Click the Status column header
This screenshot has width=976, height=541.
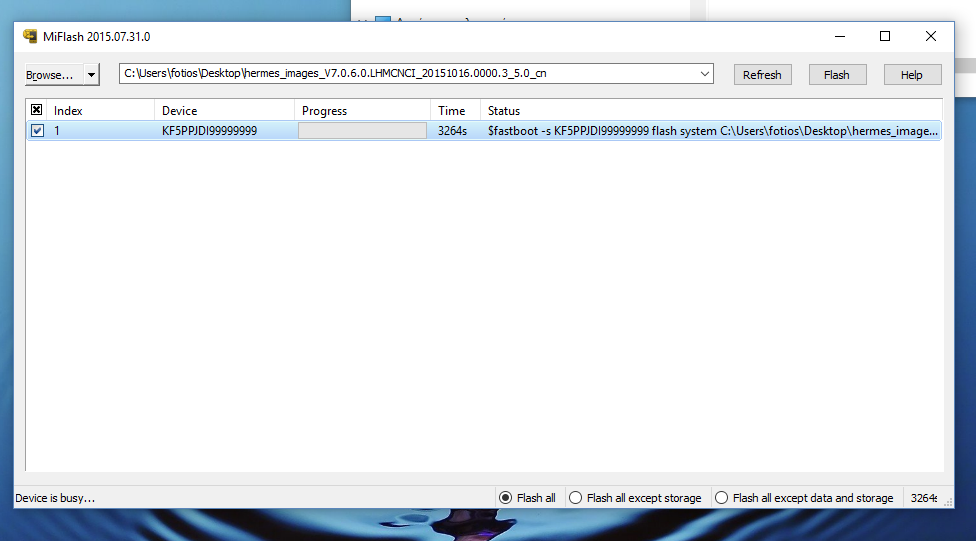coord(711,111)
